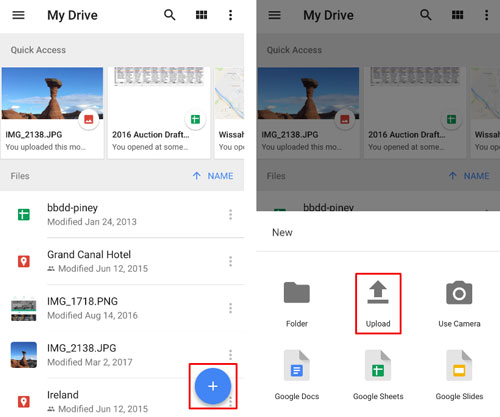The image size is (500, 417).
Task: Create a new Google Sheets file
Action: pos(378,375)
